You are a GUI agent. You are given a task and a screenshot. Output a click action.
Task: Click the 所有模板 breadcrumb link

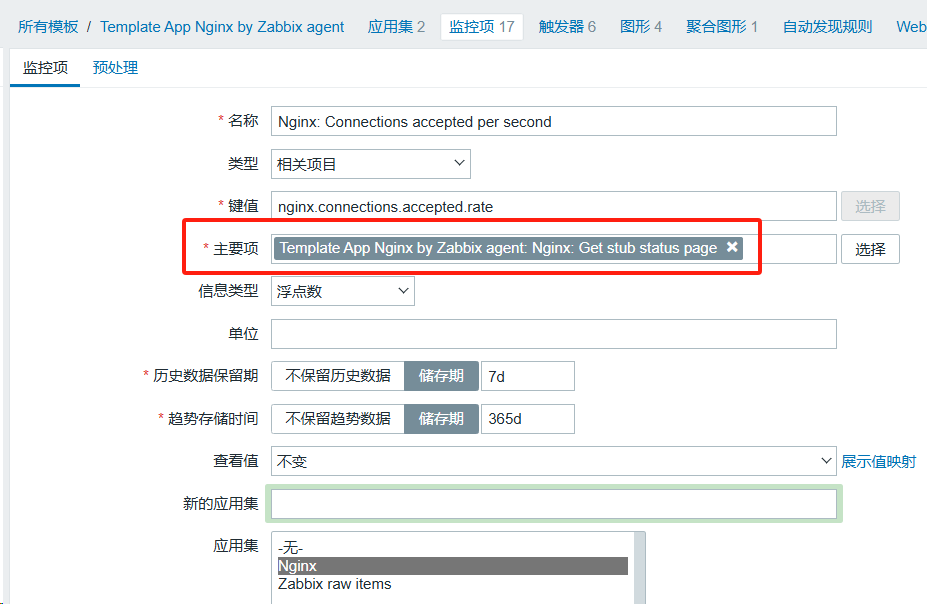(48, 27)
